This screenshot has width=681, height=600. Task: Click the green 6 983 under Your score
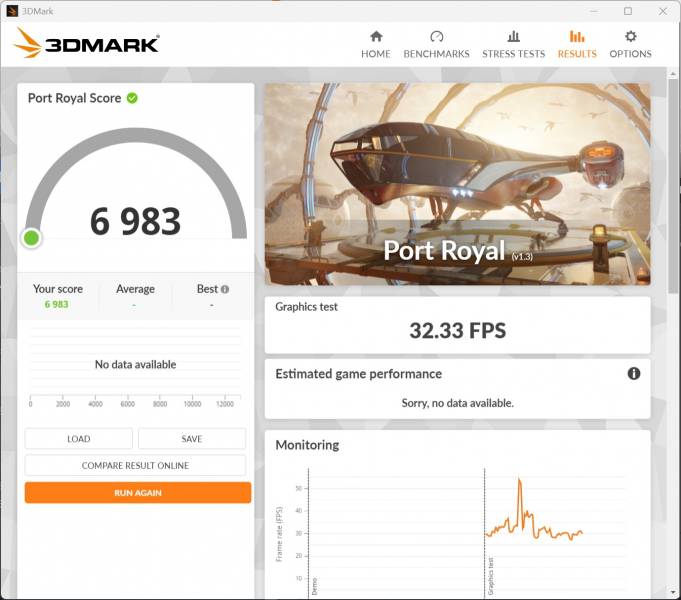point(56,304)
